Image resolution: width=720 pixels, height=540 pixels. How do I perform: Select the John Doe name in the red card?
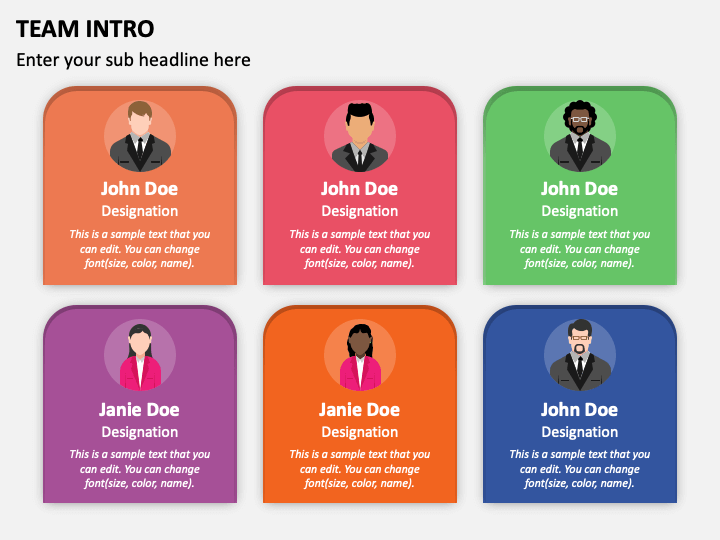click(360, 189)
